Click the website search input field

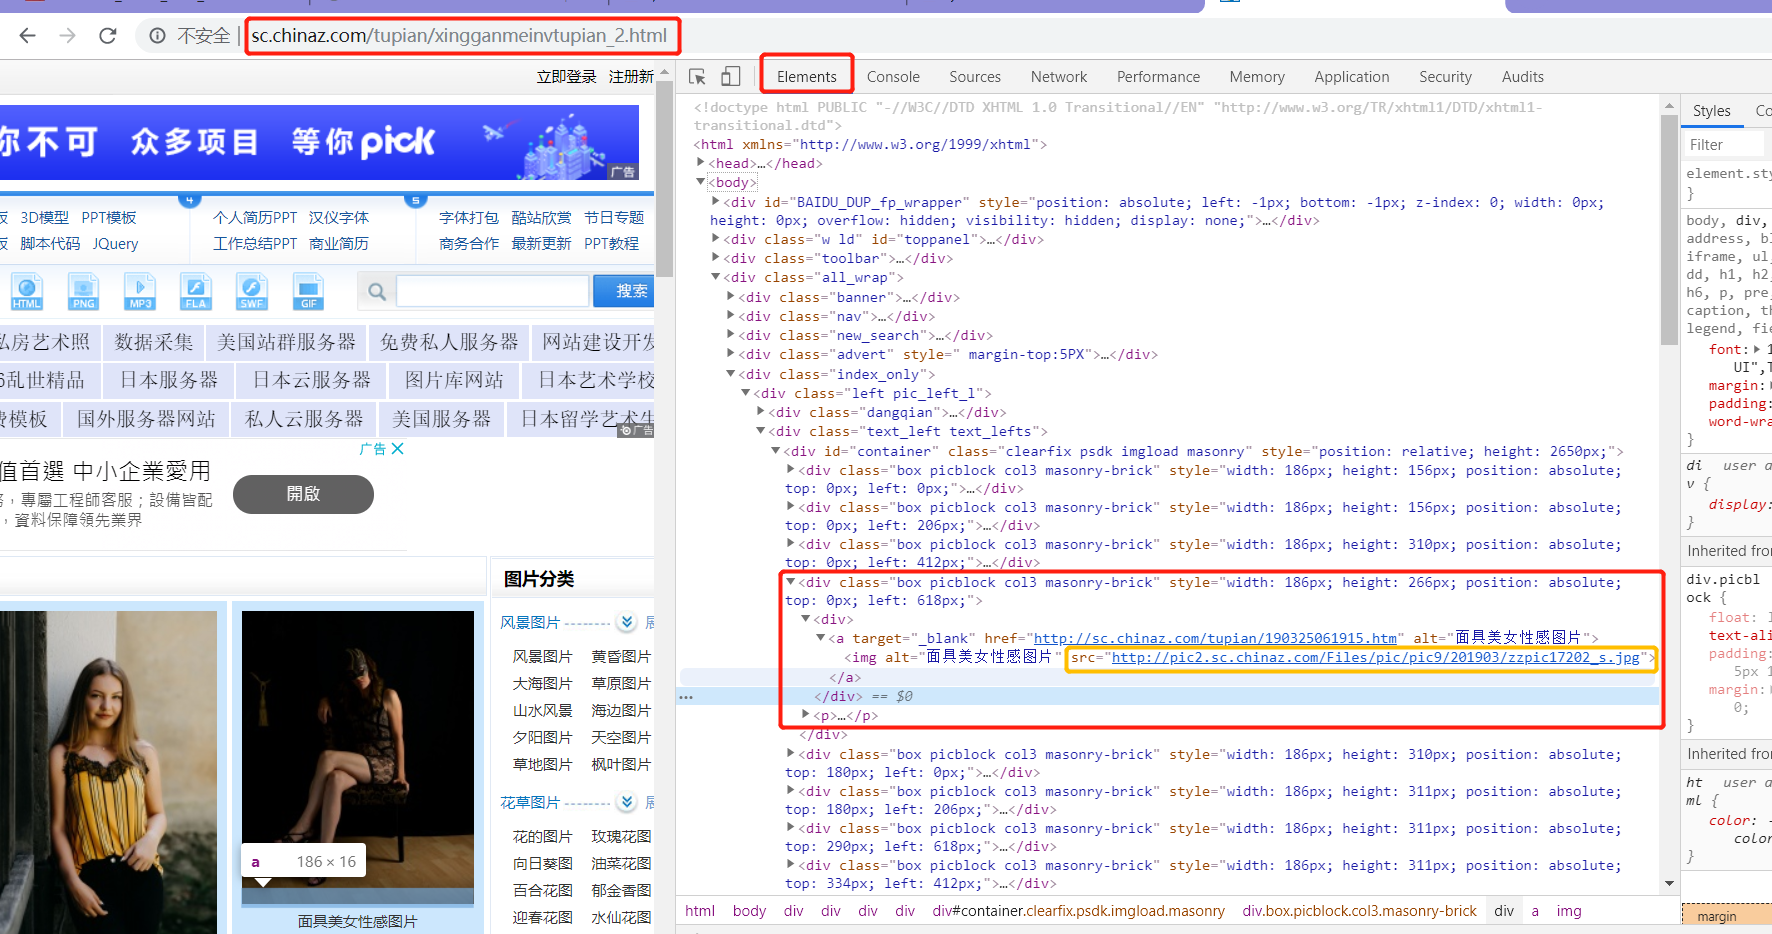pyautogui.click(x=492, y=291)
